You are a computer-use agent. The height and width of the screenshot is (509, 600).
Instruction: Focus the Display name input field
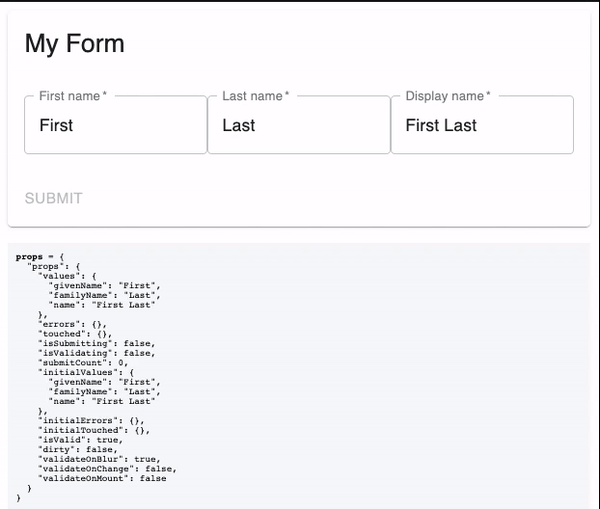[x=482, y=125]
